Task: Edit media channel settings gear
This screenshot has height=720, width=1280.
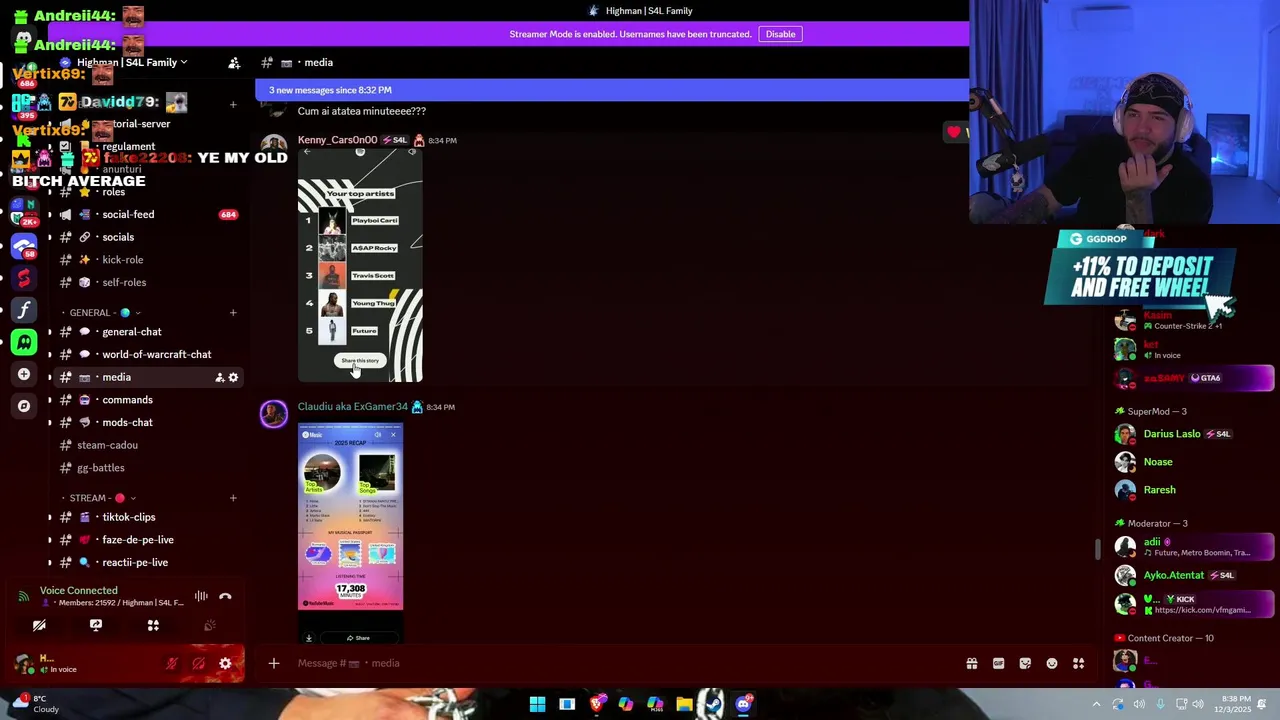Action: point(233,377)
